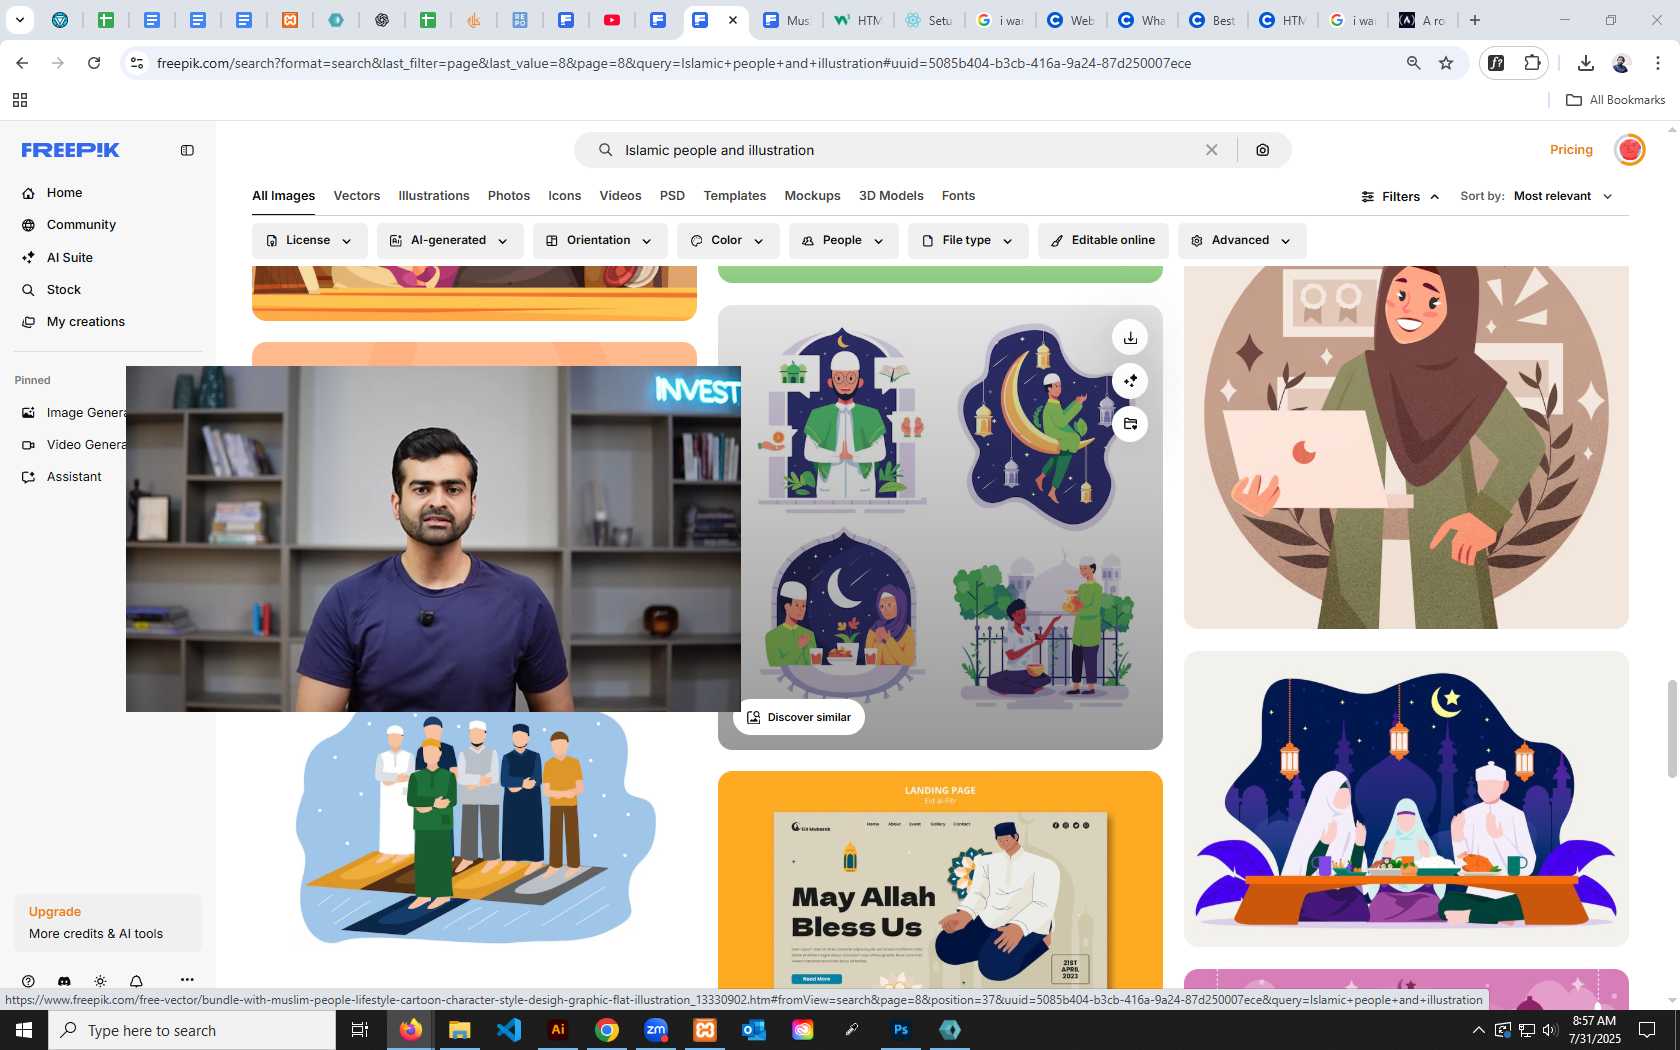Image resolution: width=1680 pixels, height=1050 pixels.
Task: Open My creations in the sidebar
Action: point(85,322)
